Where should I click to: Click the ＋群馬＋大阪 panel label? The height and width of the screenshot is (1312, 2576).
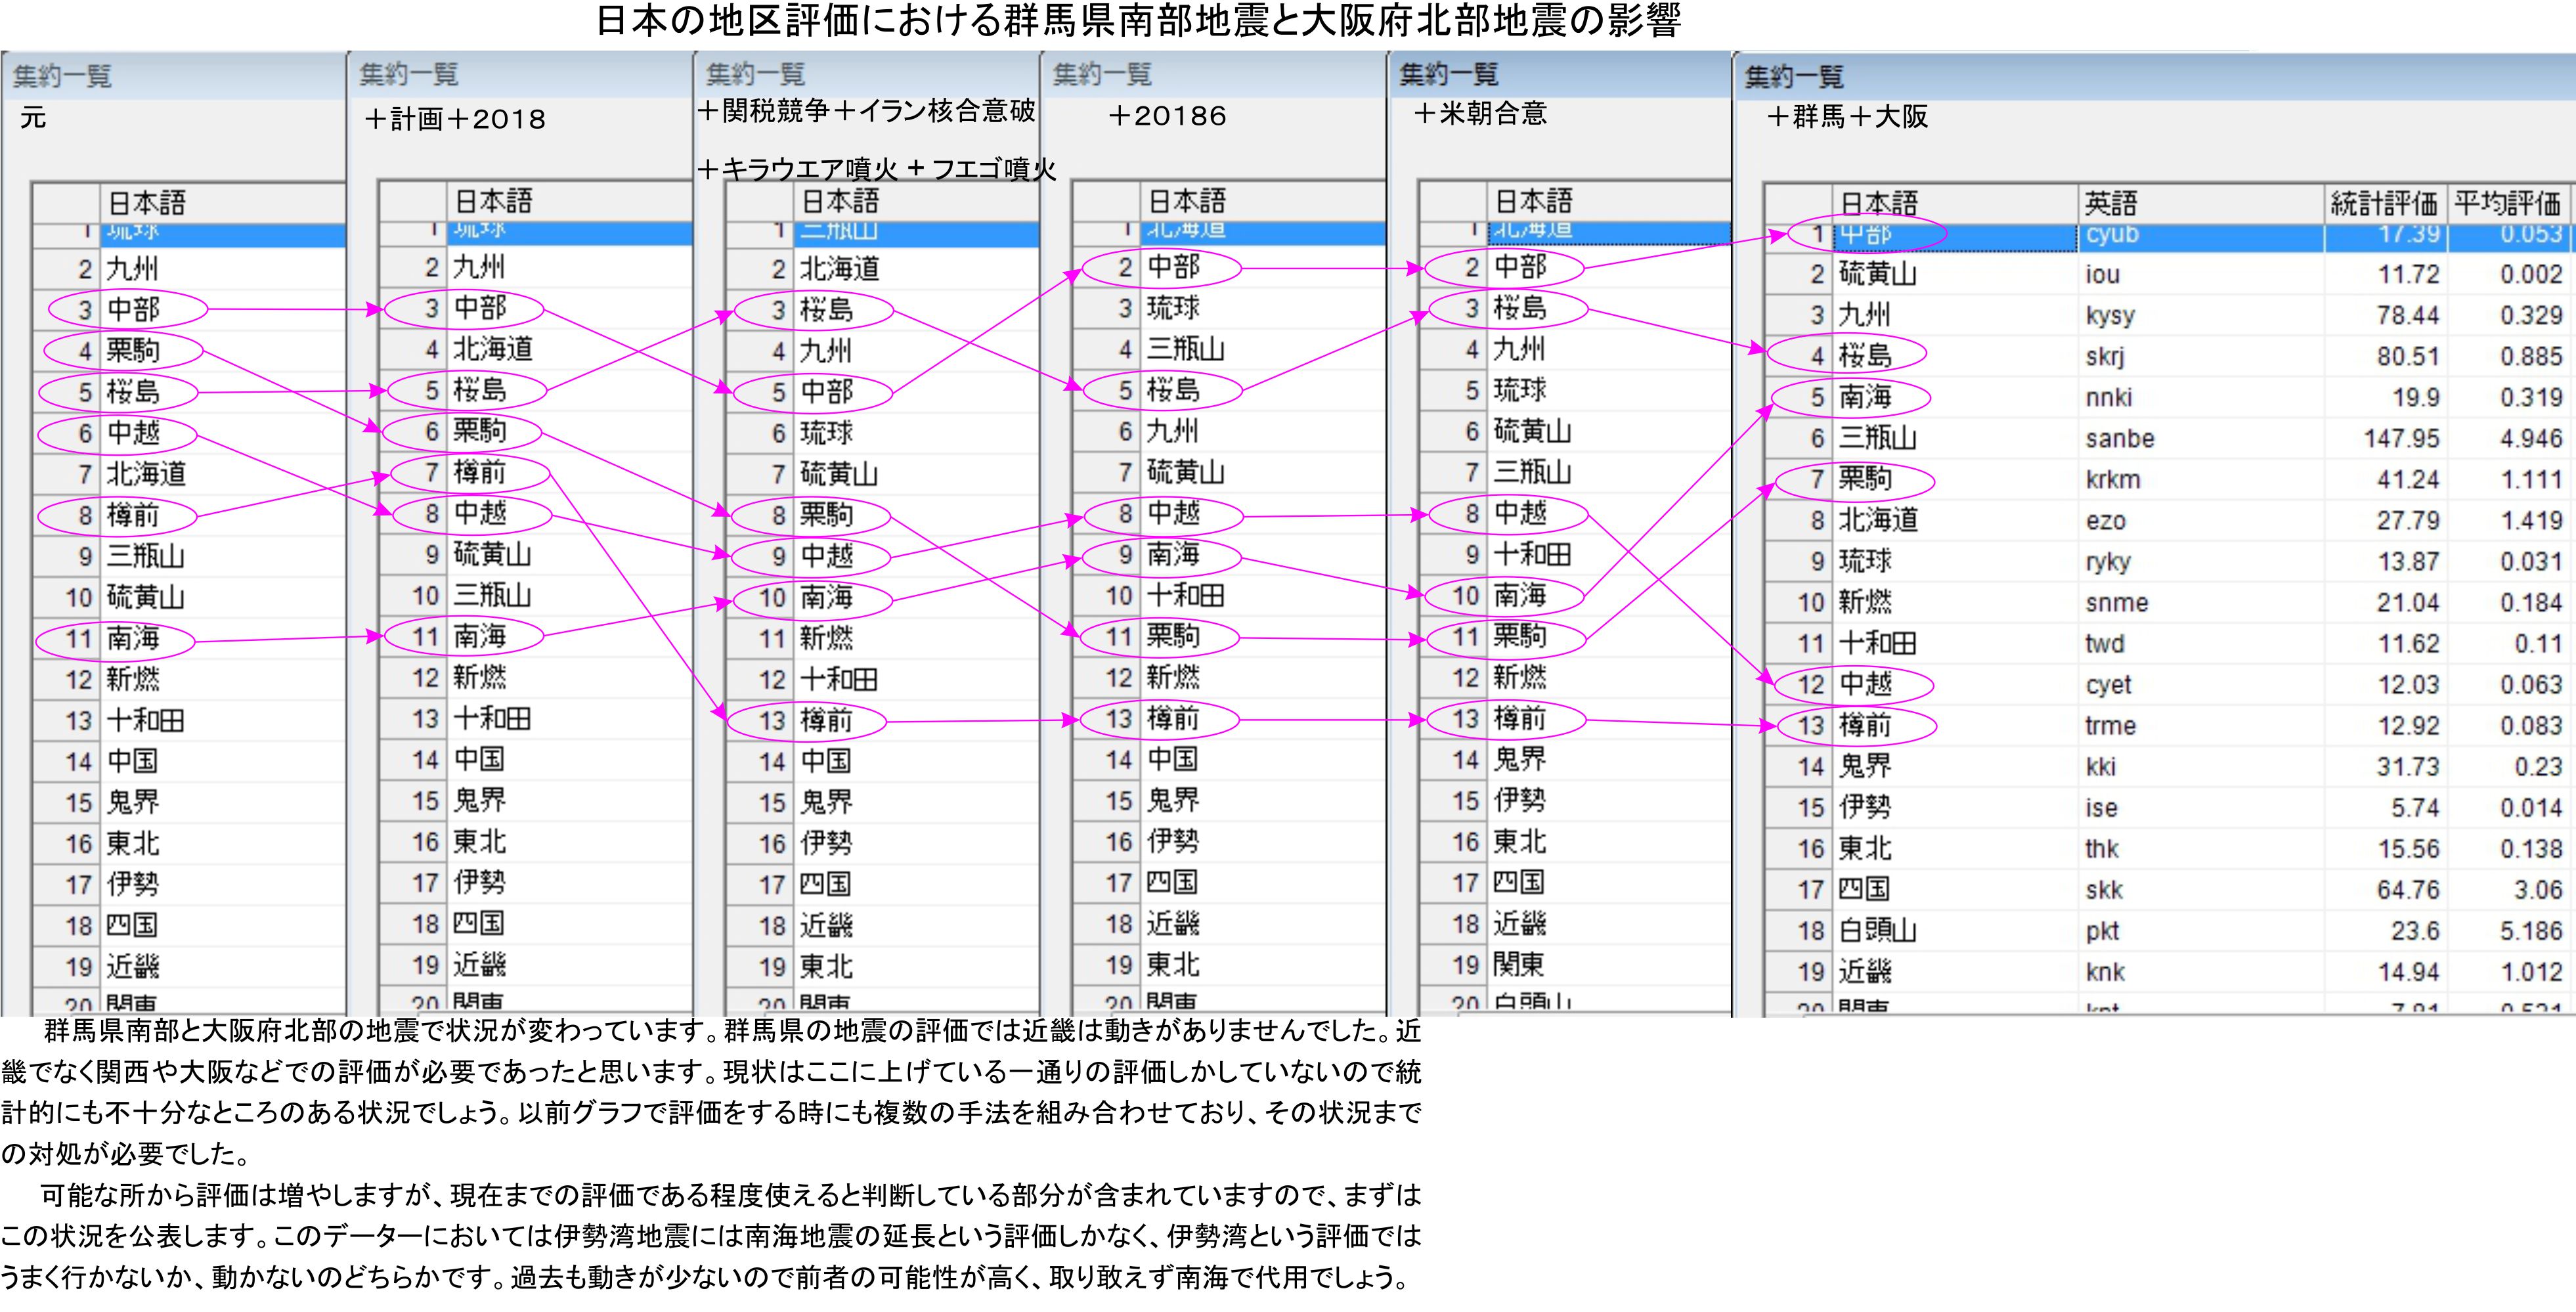click(1847, 117)
